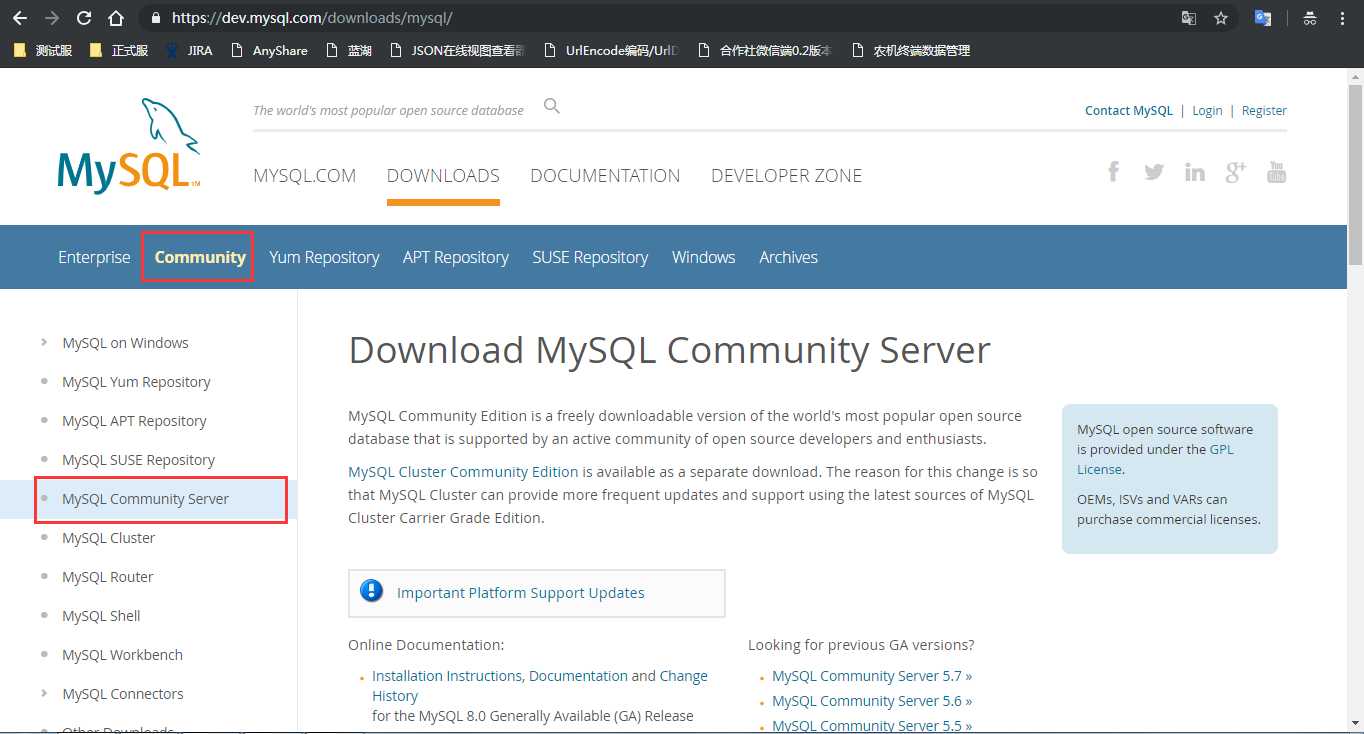Open the 合作社微信端0.2版本 bookmark

(x=765, y=50)
